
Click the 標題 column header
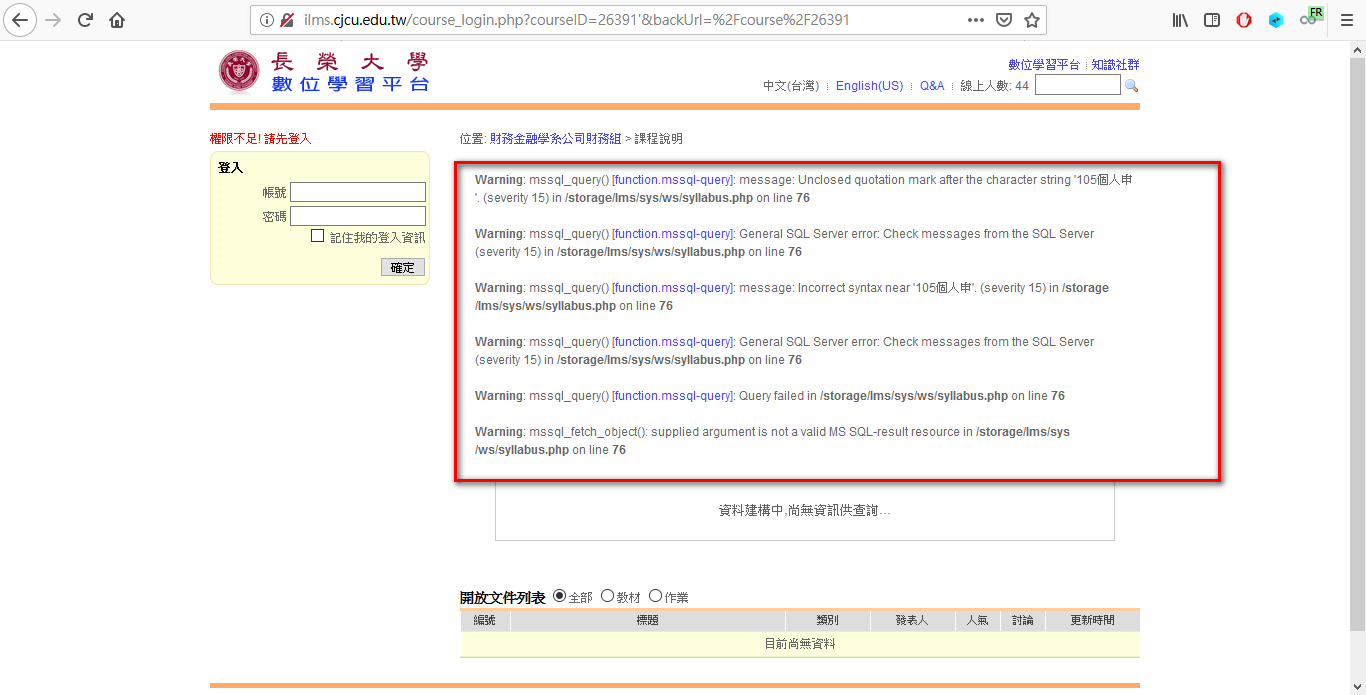click(x=648, y=621)
